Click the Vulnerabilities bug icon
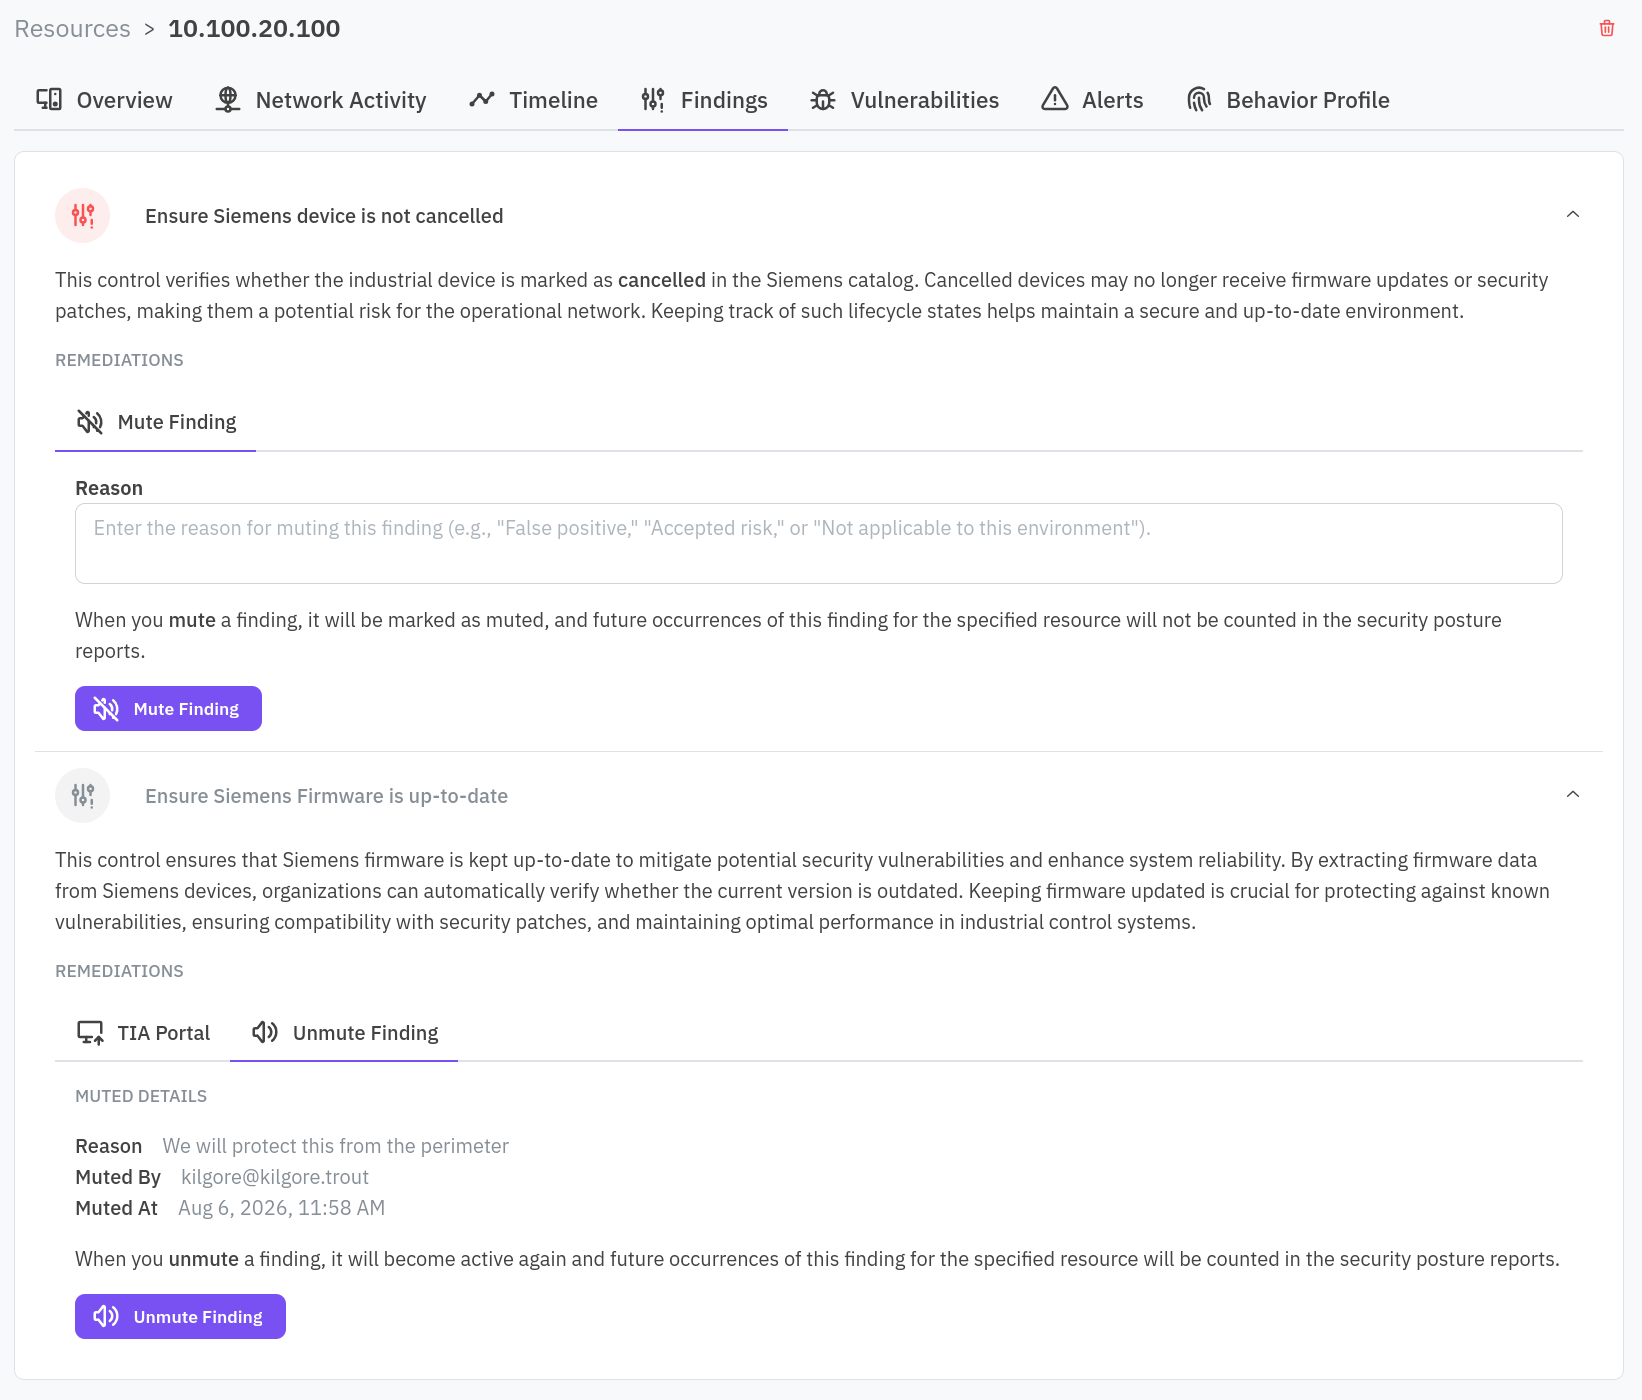The height and width of the screenshot is (1400, 1642). coord(823,99)
